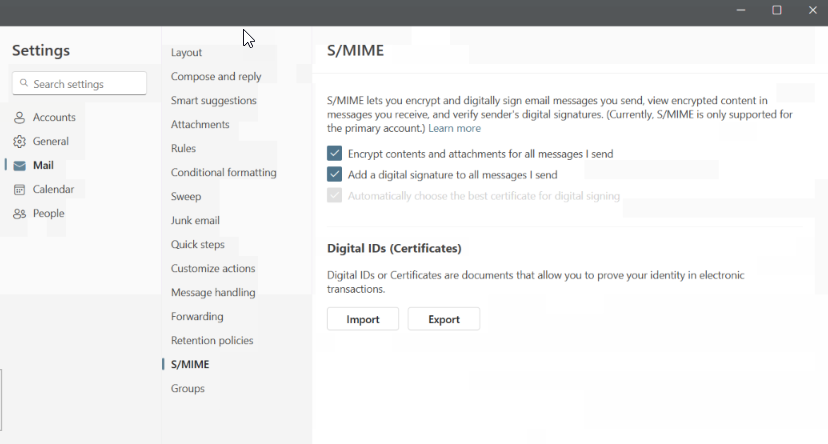
Task: Open the Accounts settings category
Action: (54, 117)
